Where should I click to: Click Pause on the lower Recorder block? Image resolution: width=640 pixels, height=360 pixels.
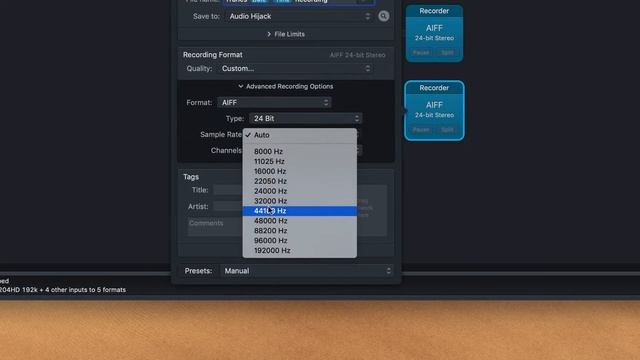[421, 130]
